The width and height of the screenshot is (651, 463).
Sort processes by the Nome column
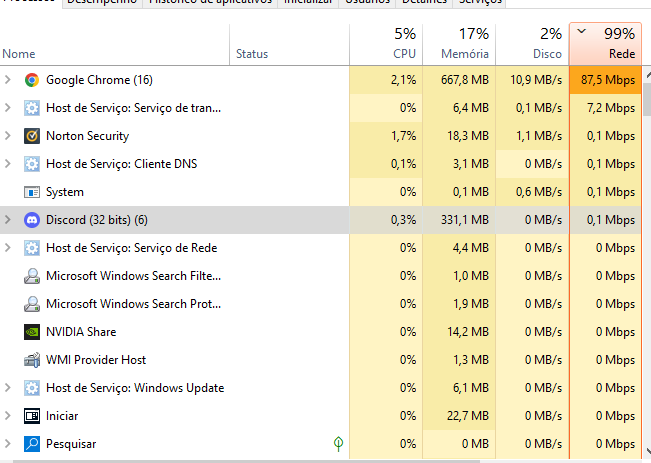click(115, 44)
